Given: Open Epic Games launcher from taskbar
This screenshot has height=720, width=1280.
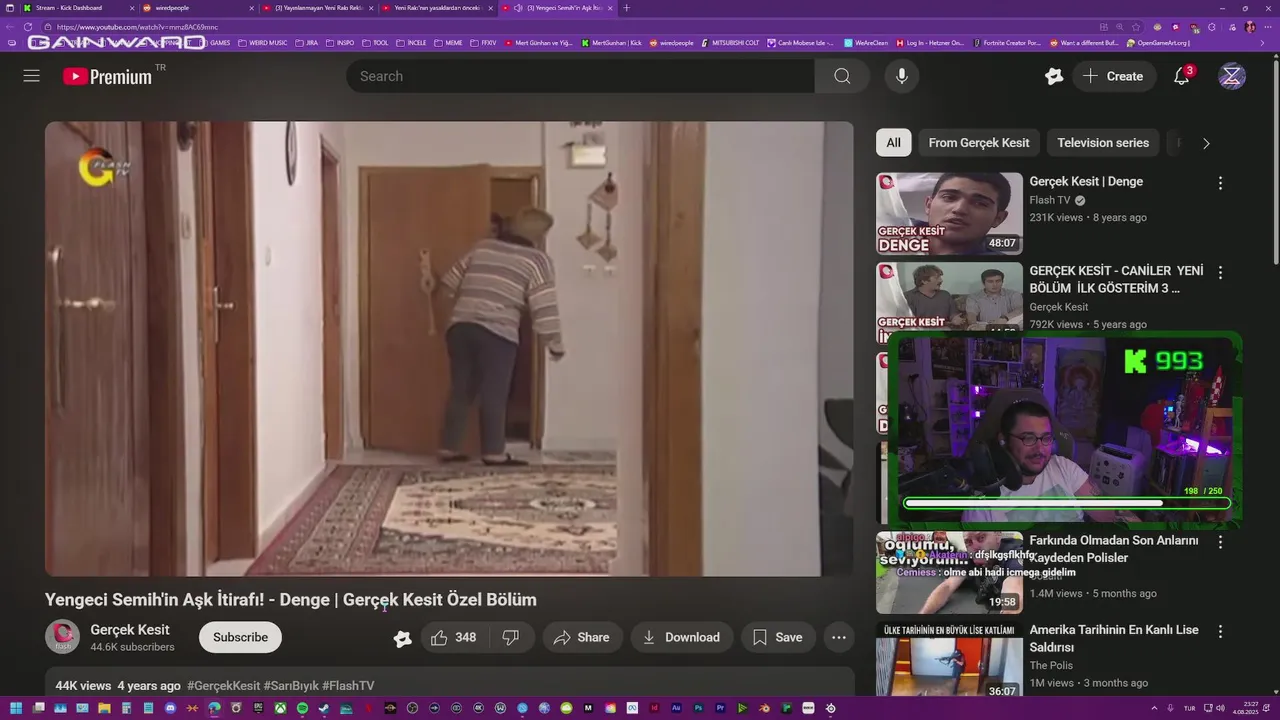Looking at the screenshot, I should (258, 709).
